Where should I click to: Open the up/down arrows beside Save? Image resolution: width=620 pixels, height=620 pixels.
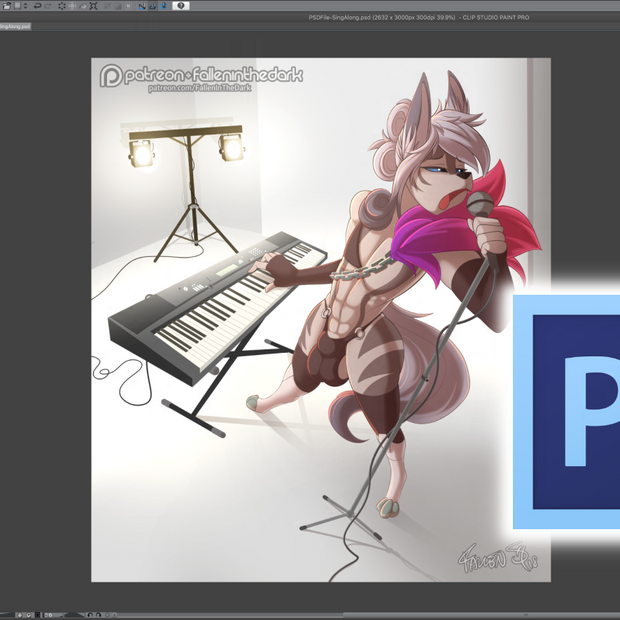(25, 6)
